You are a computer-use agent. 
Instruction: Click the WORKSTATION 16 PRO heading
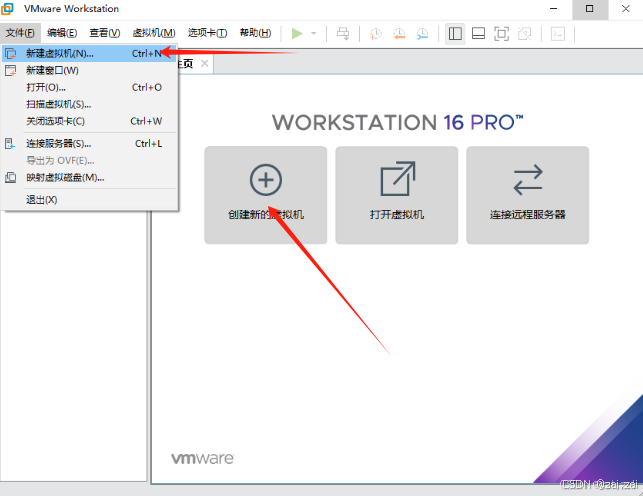tap(398, 123)
